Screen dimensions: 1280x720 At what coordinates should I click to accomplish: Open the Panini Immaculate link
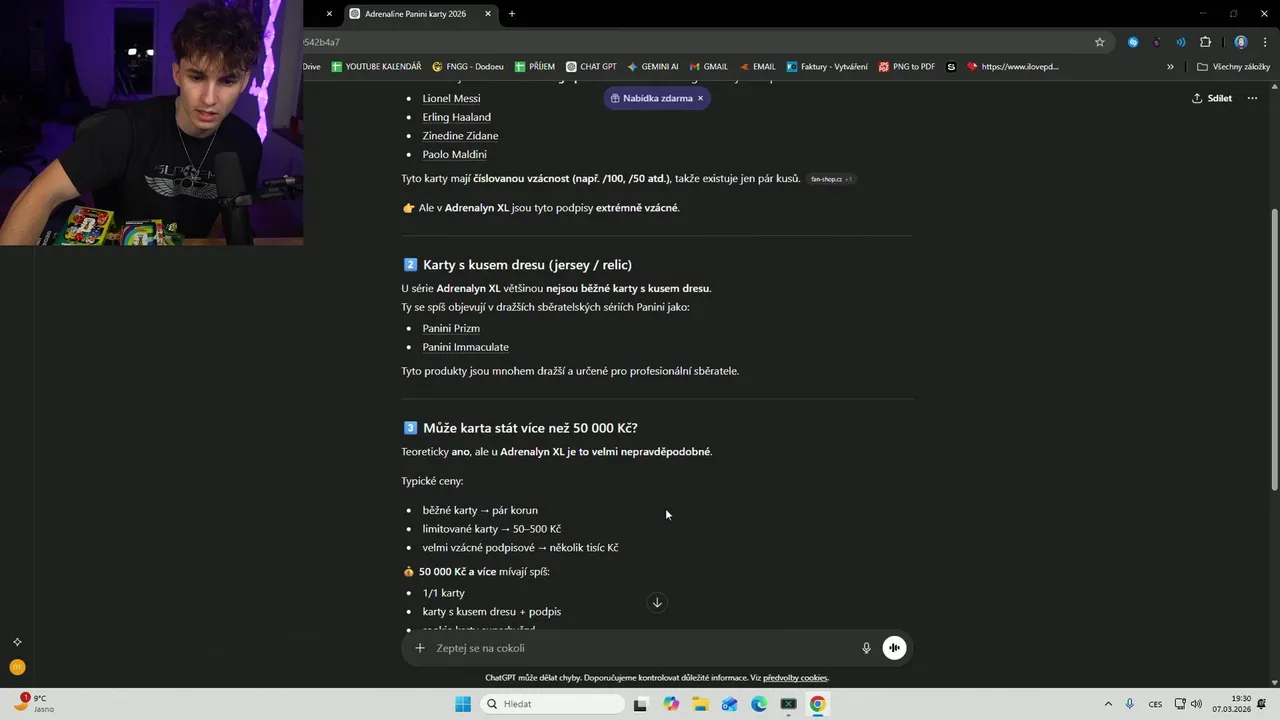465,347
